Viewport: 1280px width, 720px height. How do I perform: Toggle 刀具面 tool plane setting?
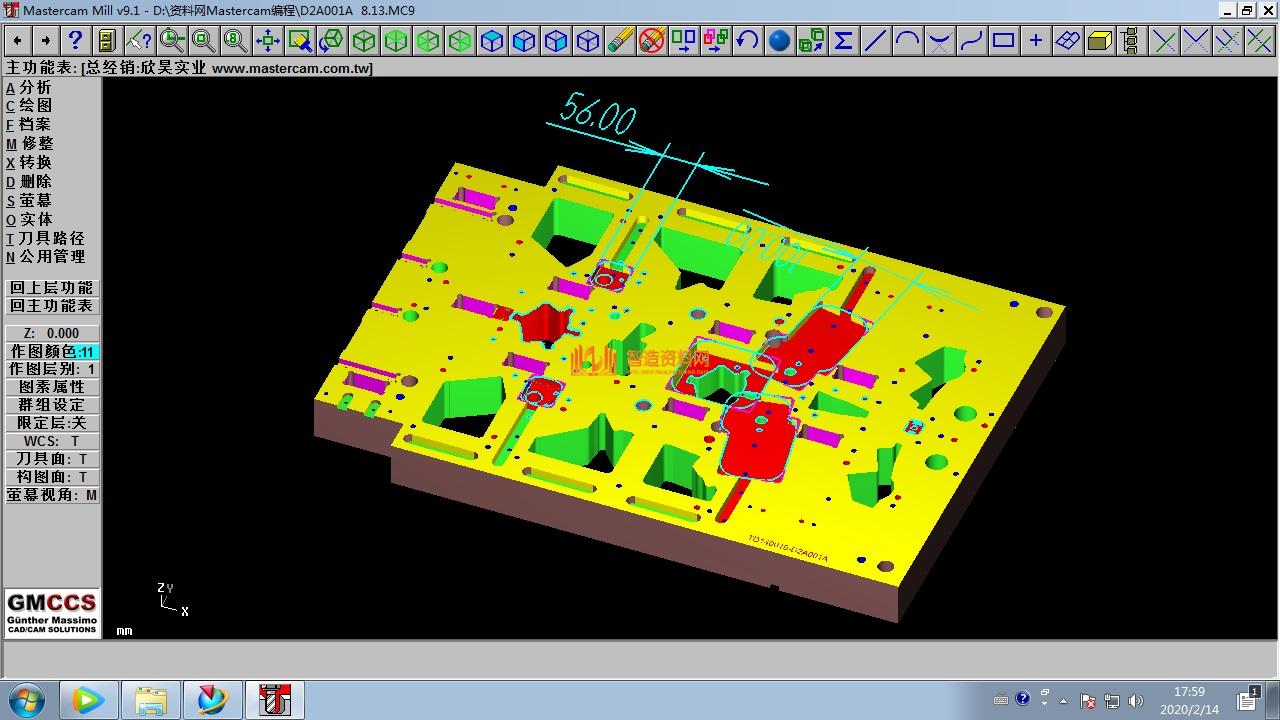coord(52,459)
